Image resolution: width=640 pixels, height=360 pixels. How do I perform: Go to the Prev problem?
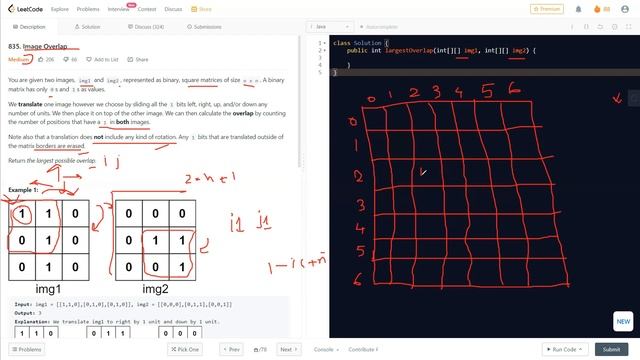pos(231,349)
